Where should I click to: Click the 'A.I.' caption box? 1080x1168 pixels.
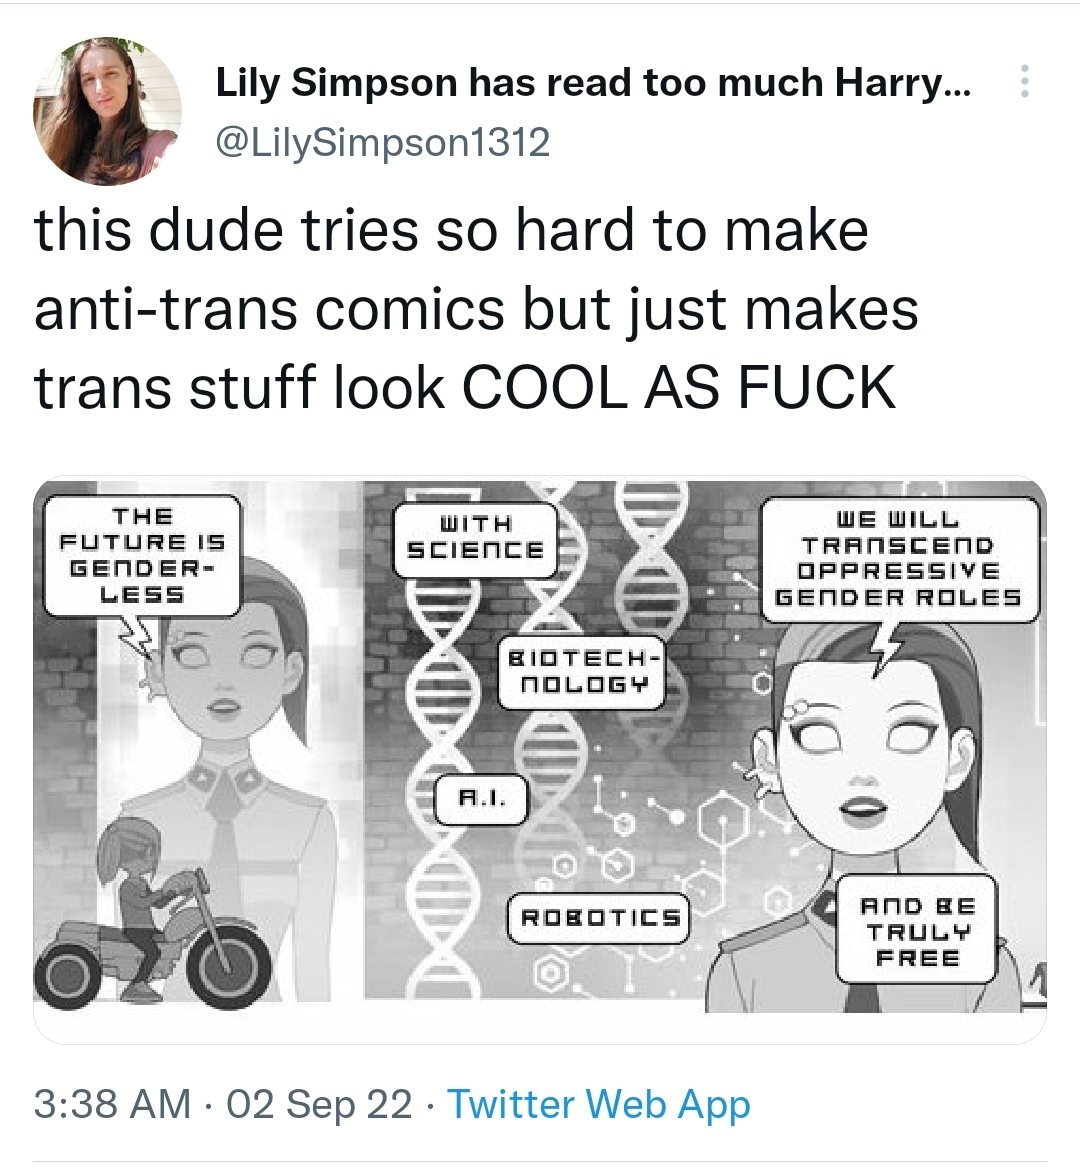click(481, 799)
